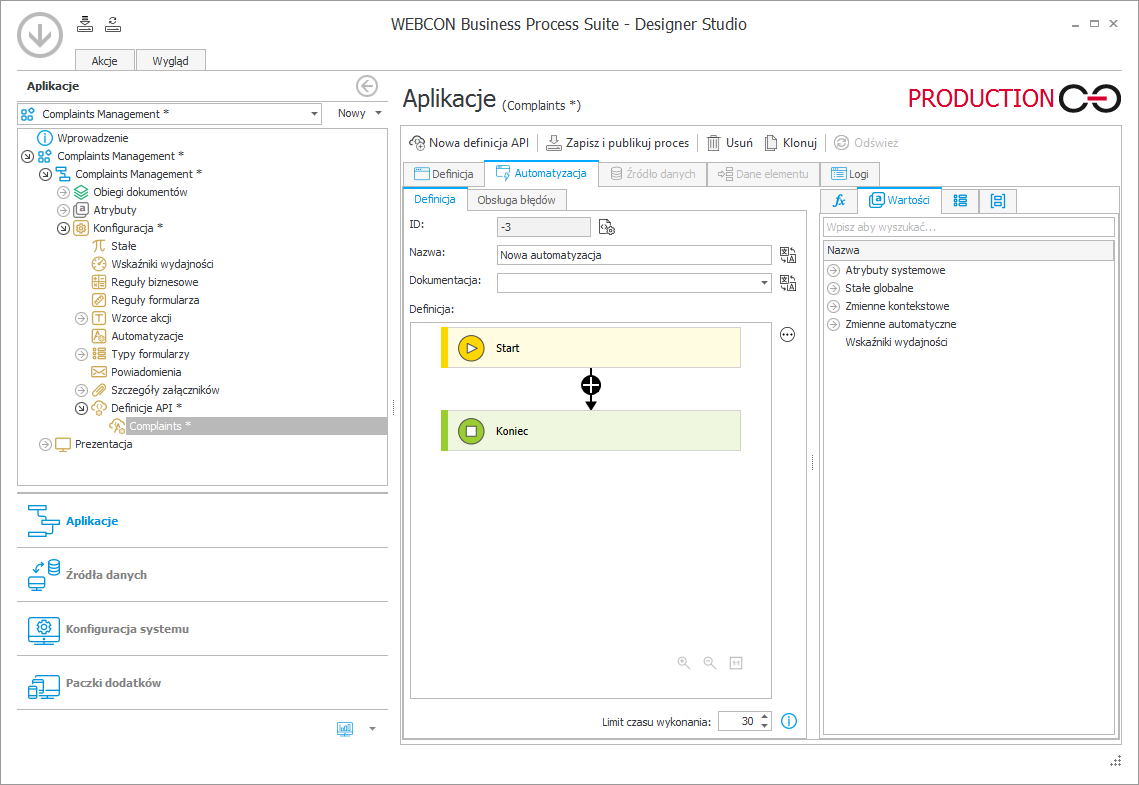The height and width of the screenshot is (785, 1139).
Task: Expand Zmienne kontekstowe node
Action: point(833,306)
